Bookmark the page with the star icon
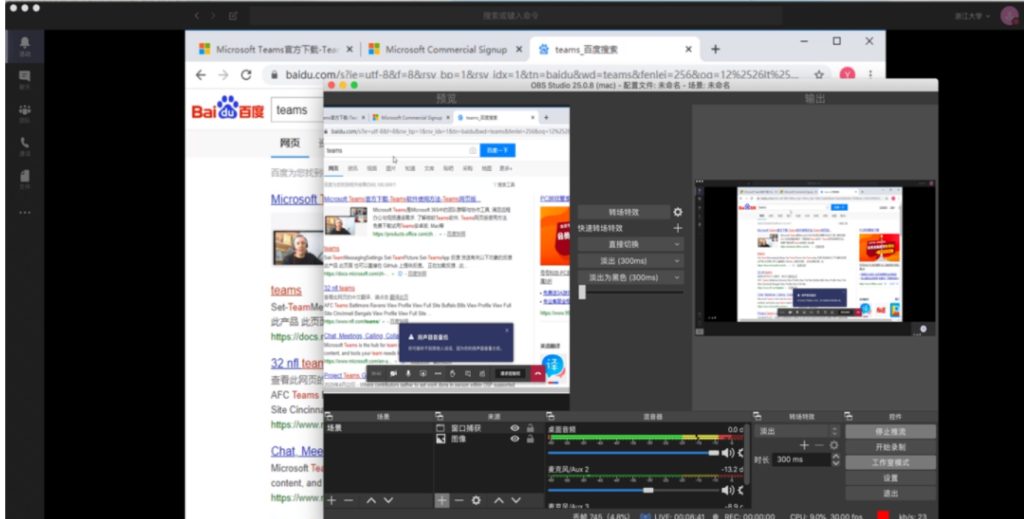The image size is (1024, 519). click(819, 75)
